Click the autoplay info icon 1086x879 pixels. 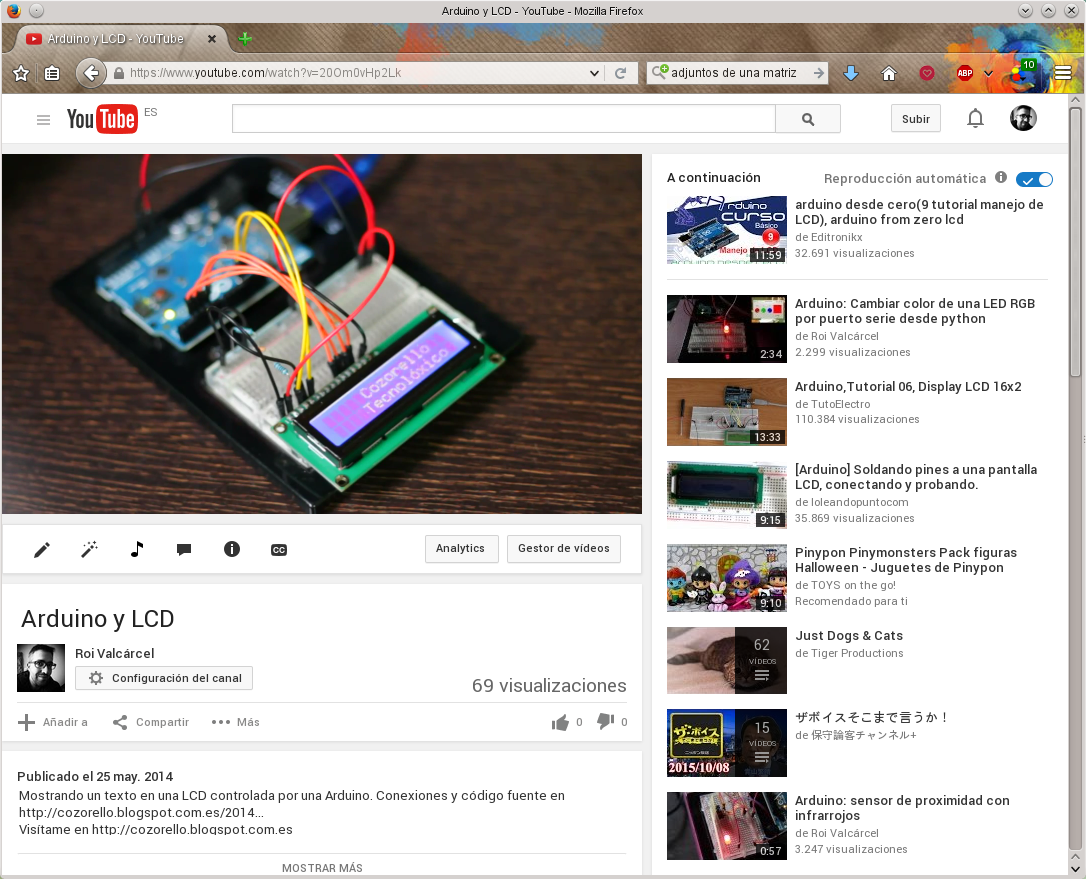click(1001, 177)
